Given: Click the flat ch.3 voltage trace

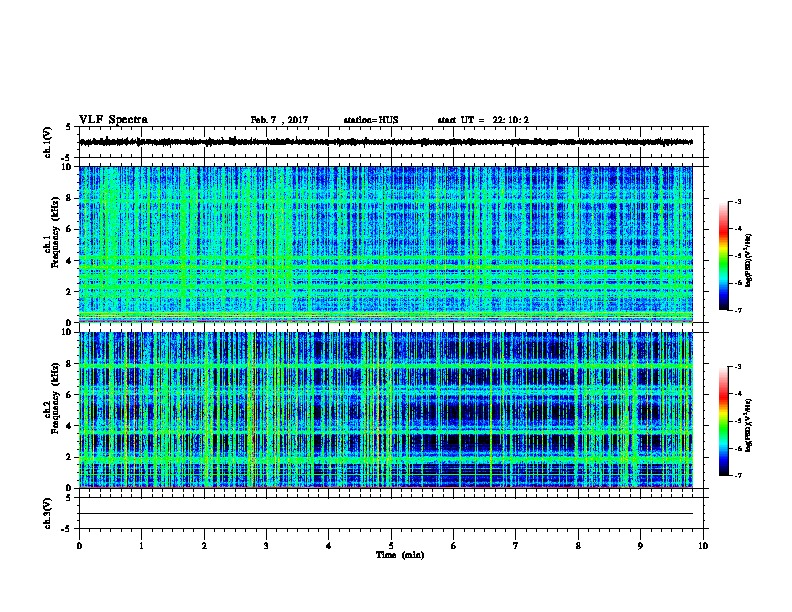Looking at the screenshot, I should pyautogui.click(x=386, y=514).
